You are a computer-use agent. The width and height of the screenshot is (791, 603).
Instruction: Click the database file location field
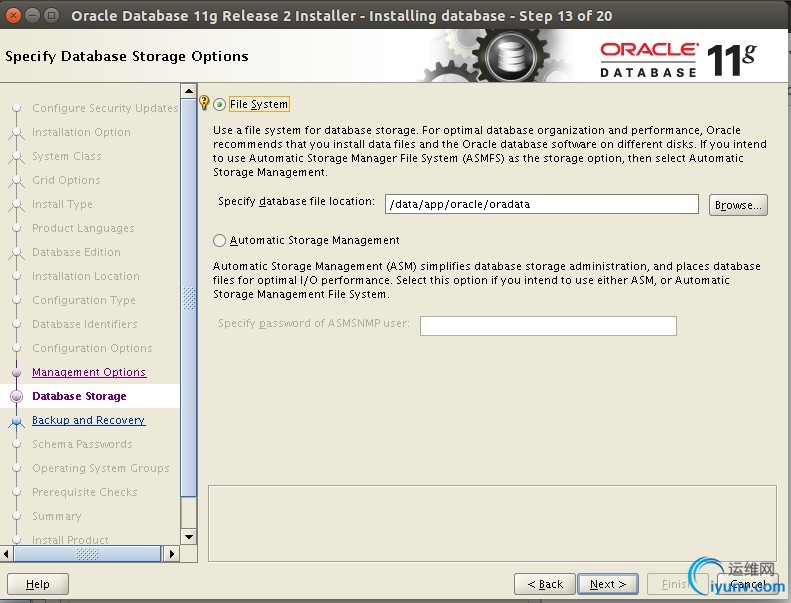541,204
